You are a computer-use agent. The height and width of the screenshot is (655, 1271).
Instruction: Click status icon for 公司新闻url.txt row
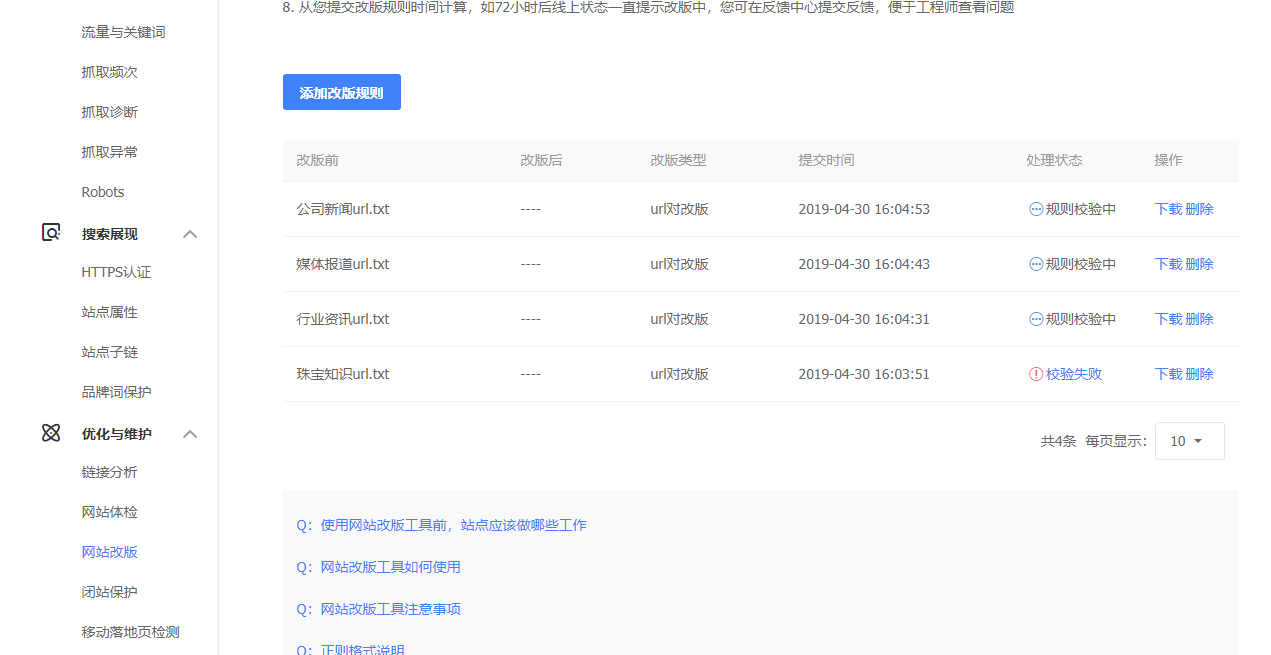(x=1036, y=209)
